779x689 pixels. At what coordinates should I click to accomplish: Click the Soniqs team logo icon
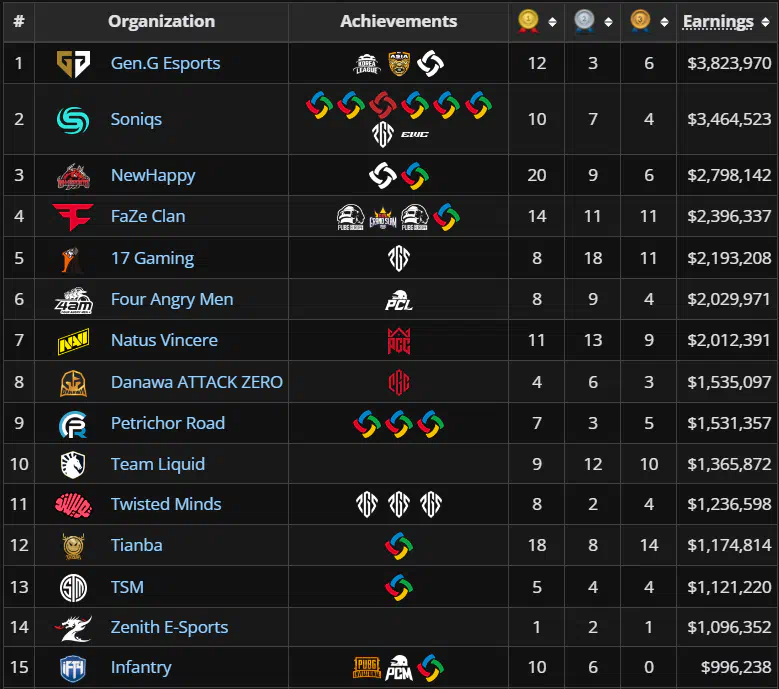coord(73,120)
